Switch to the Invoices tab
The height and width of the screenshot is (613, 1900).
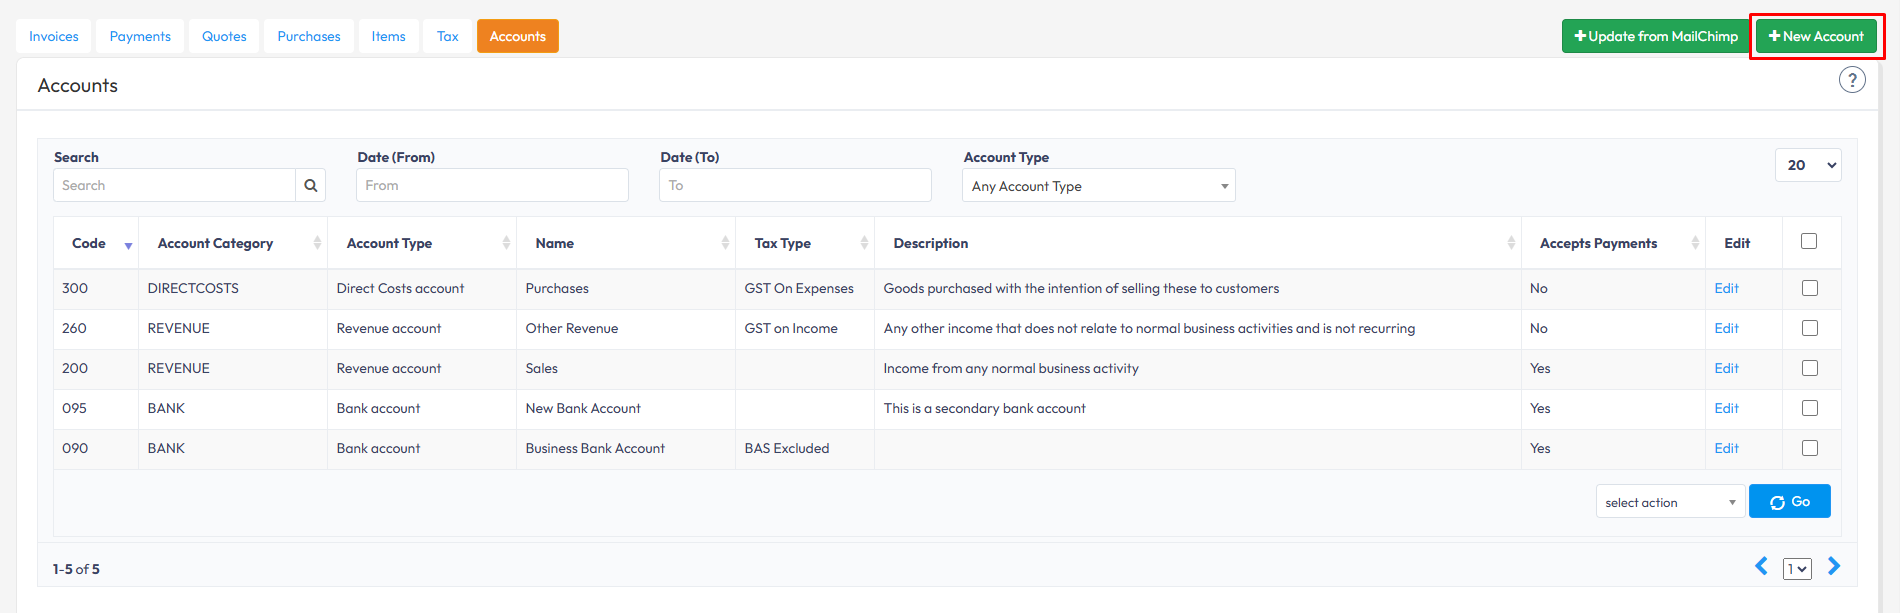tap(54, 36)
